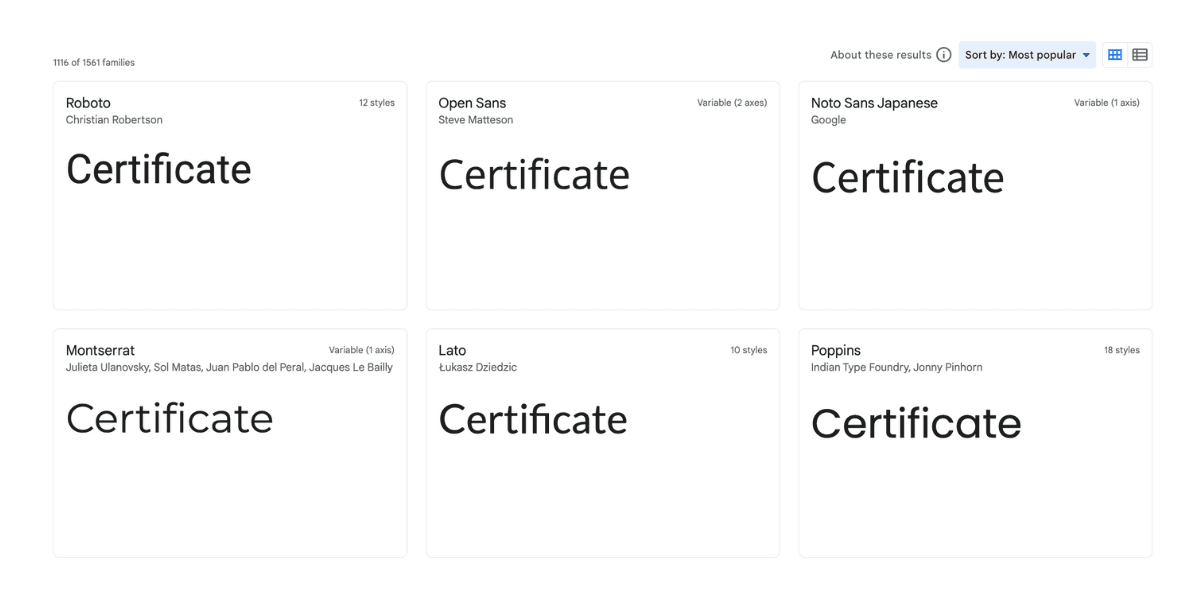Open the Open Sans font card

point(603,196)
